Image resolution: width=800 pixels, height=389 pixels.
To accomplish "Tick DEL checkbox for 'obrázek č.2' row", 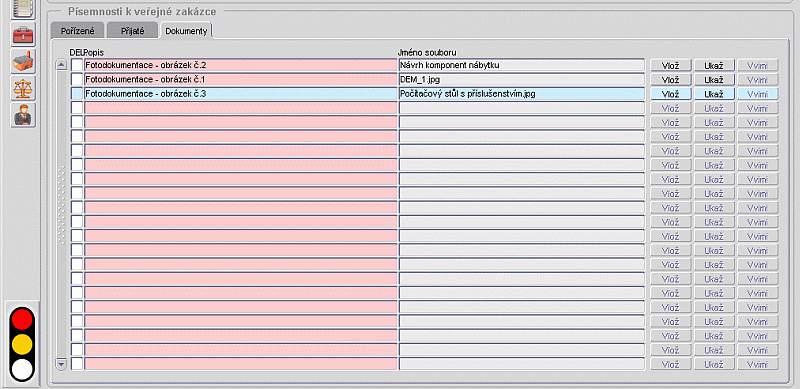I will (77, 65).
